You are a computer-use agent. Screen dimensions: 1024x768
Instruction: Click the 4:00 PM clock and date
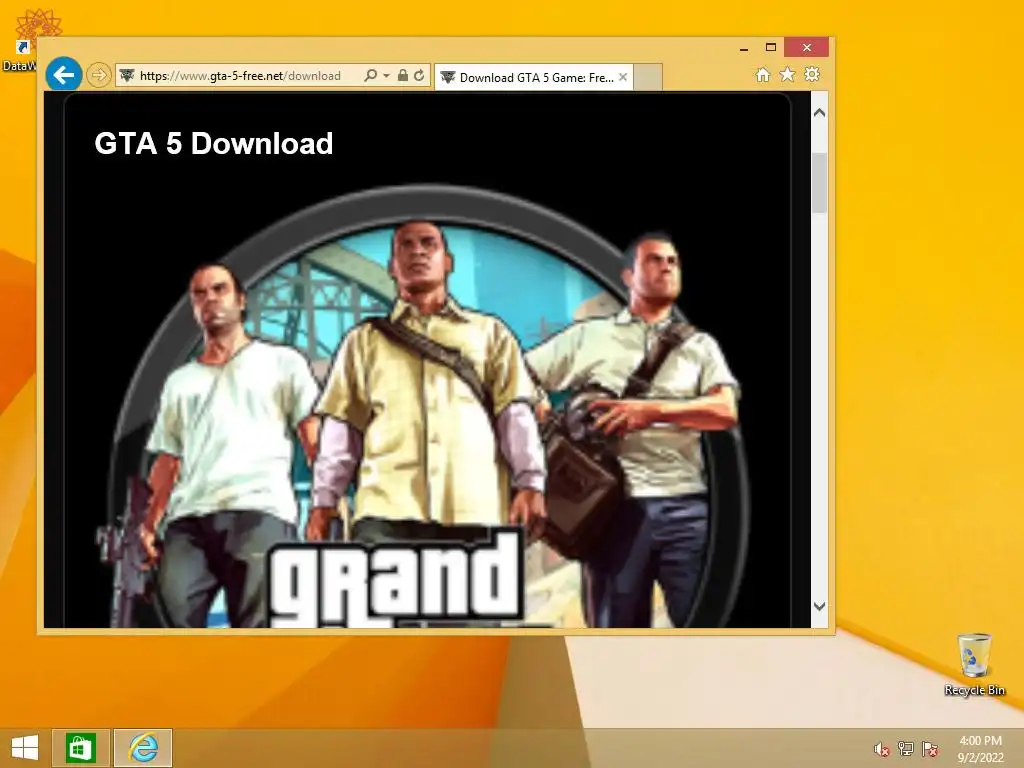(980, 749)
